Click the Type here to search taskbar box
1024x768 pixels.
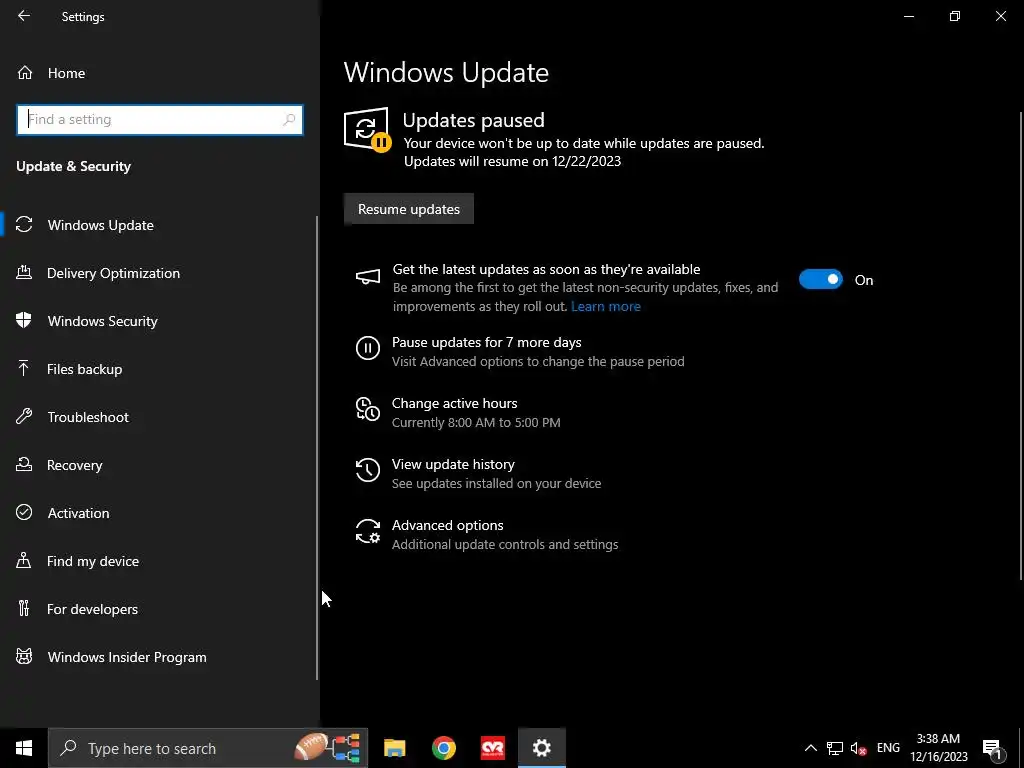(208, 748)
